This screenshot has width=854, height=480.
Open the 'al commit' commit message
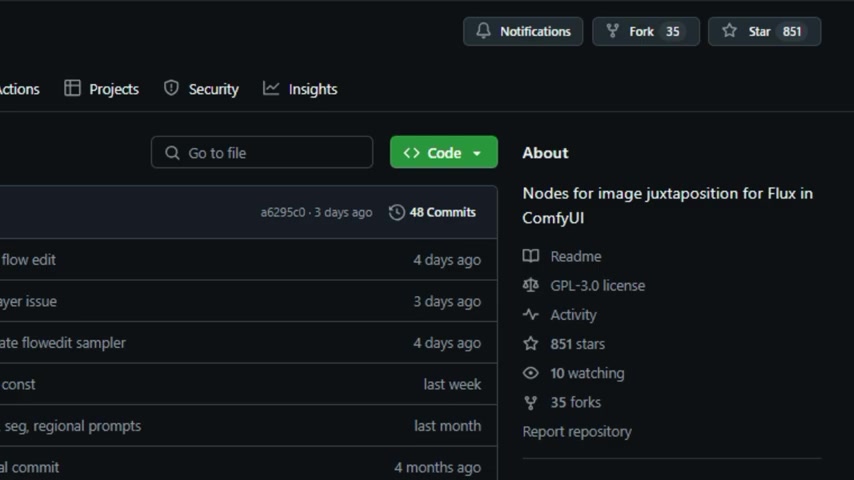[29, 467]
